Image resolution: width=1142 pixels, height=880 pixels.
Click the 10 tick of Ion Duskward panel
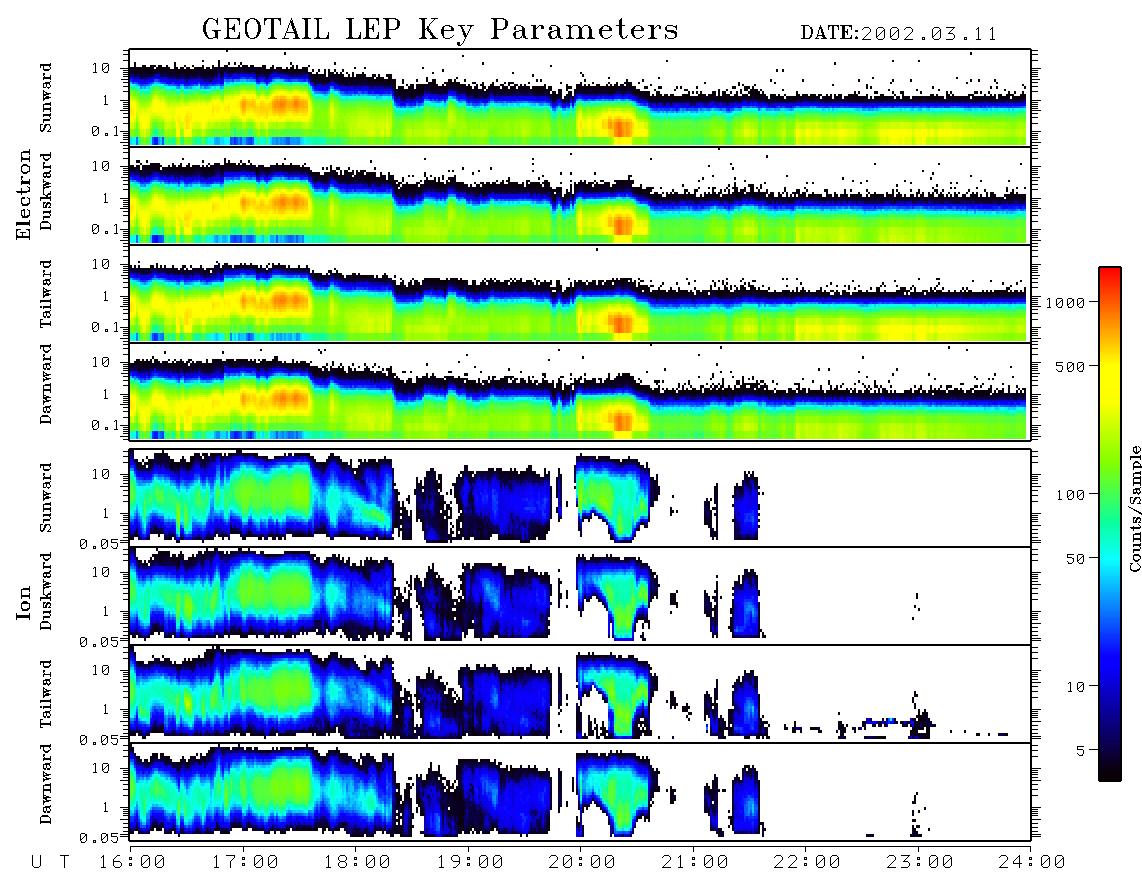point(101,573)
